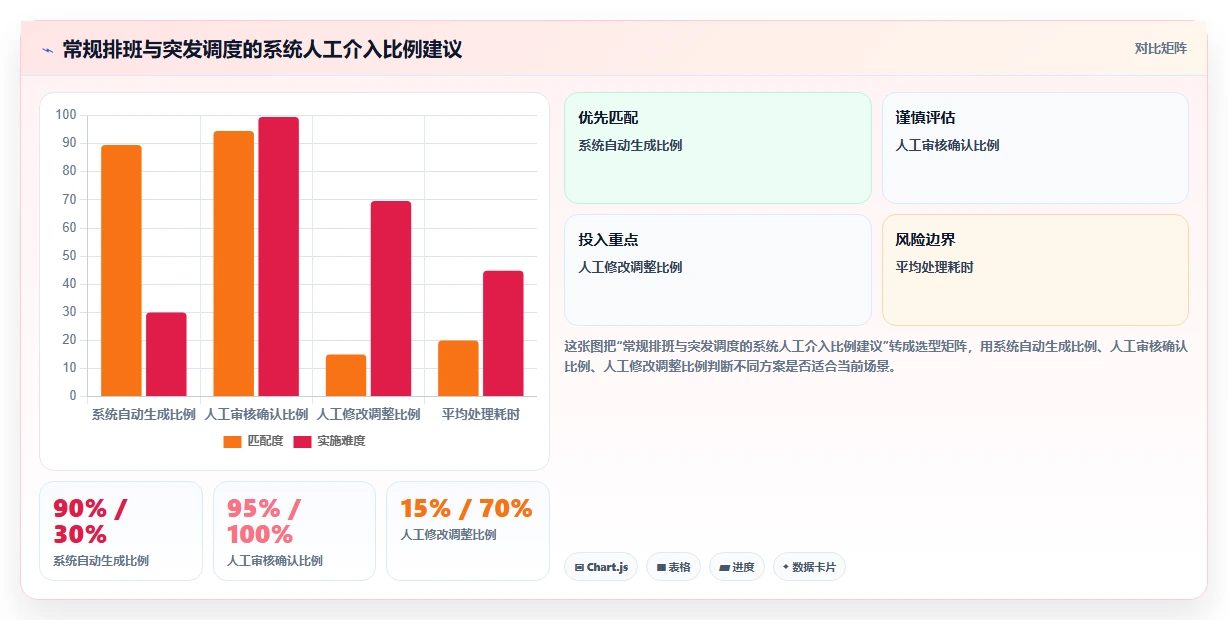The width and height of the screenshot is (1228, 620).
Task: Click the red 实施难度 legend swatch
Action: tap(302, 441)
